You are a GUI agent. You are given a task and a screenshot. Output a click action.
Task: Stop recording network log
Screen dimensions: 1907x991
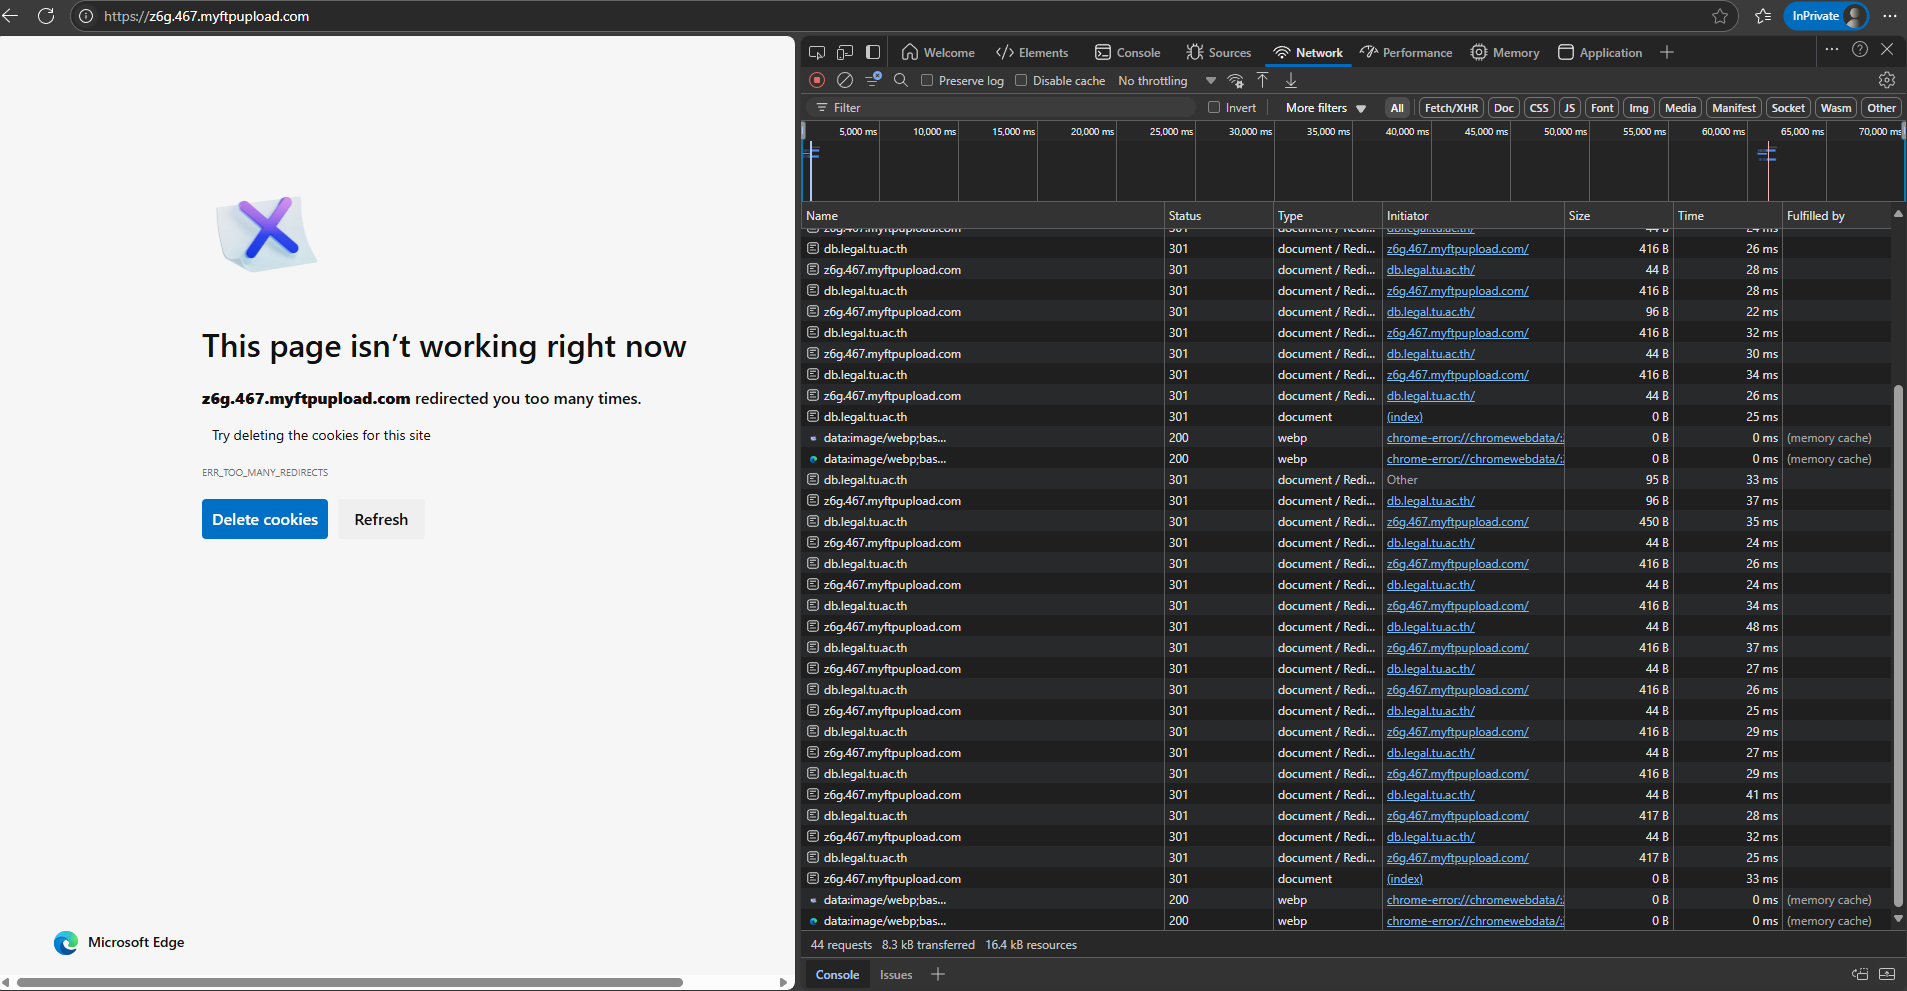pyautogui.click(x=817, y=80)
